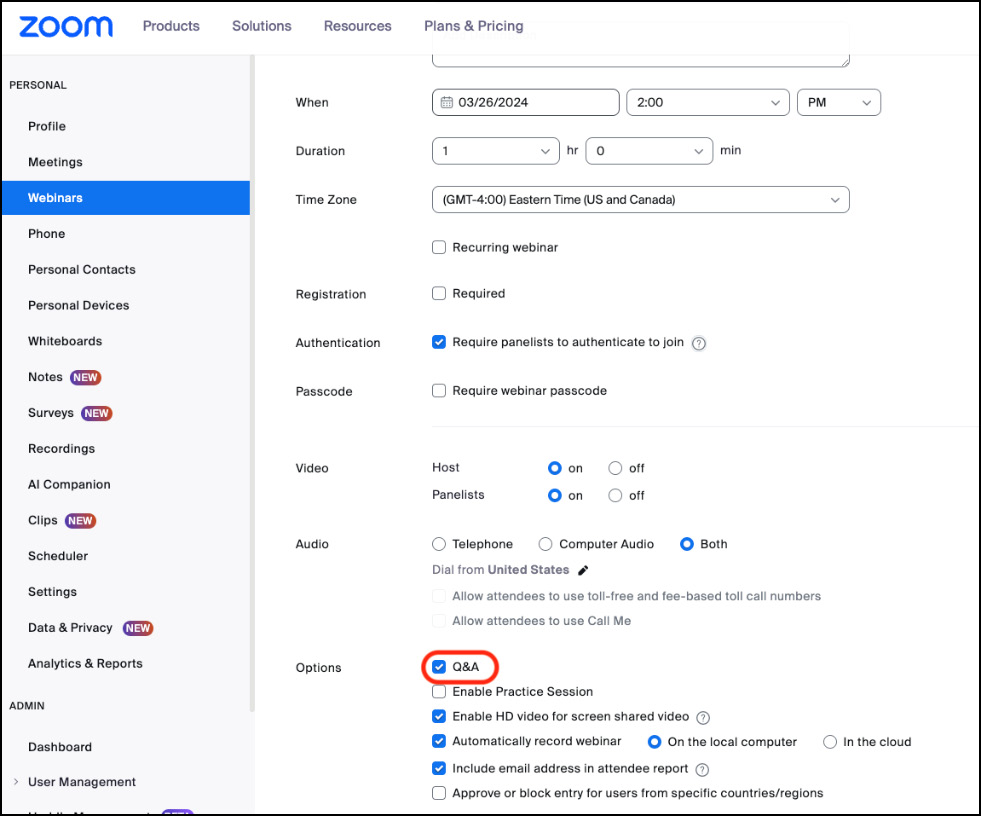
Task: Open Personal Contacts page
Action: coord(82,270)
